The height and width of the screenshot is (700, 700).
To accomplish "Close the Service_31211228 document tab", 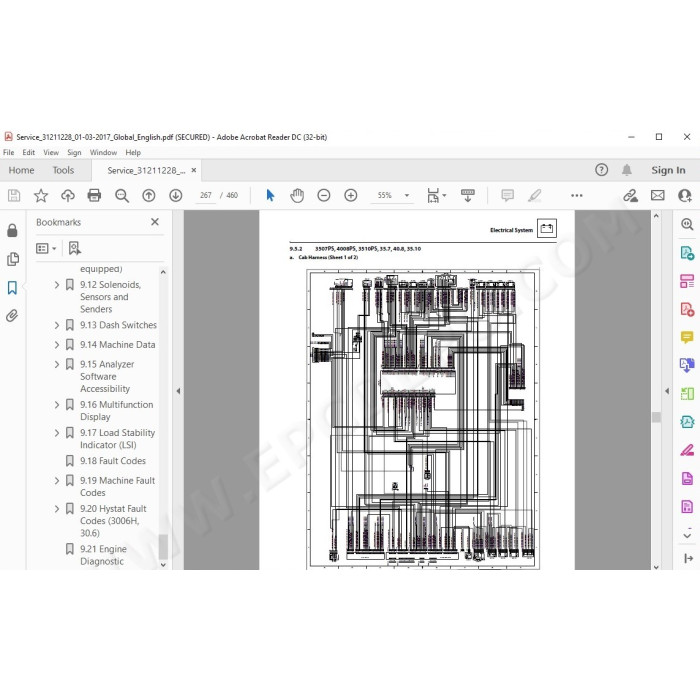I will pyautogui.click(x=194, y=170).
